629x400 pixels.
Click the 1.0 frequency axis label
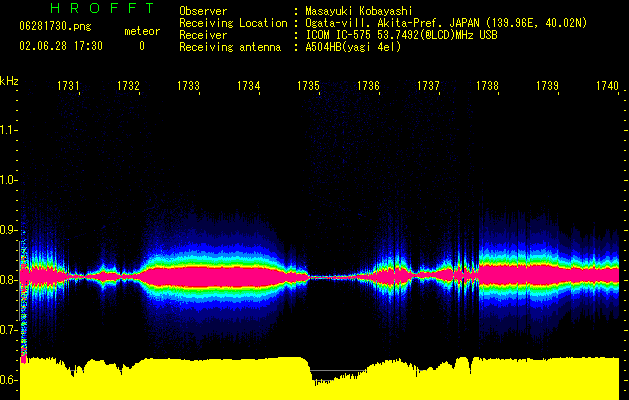(8, 180)
